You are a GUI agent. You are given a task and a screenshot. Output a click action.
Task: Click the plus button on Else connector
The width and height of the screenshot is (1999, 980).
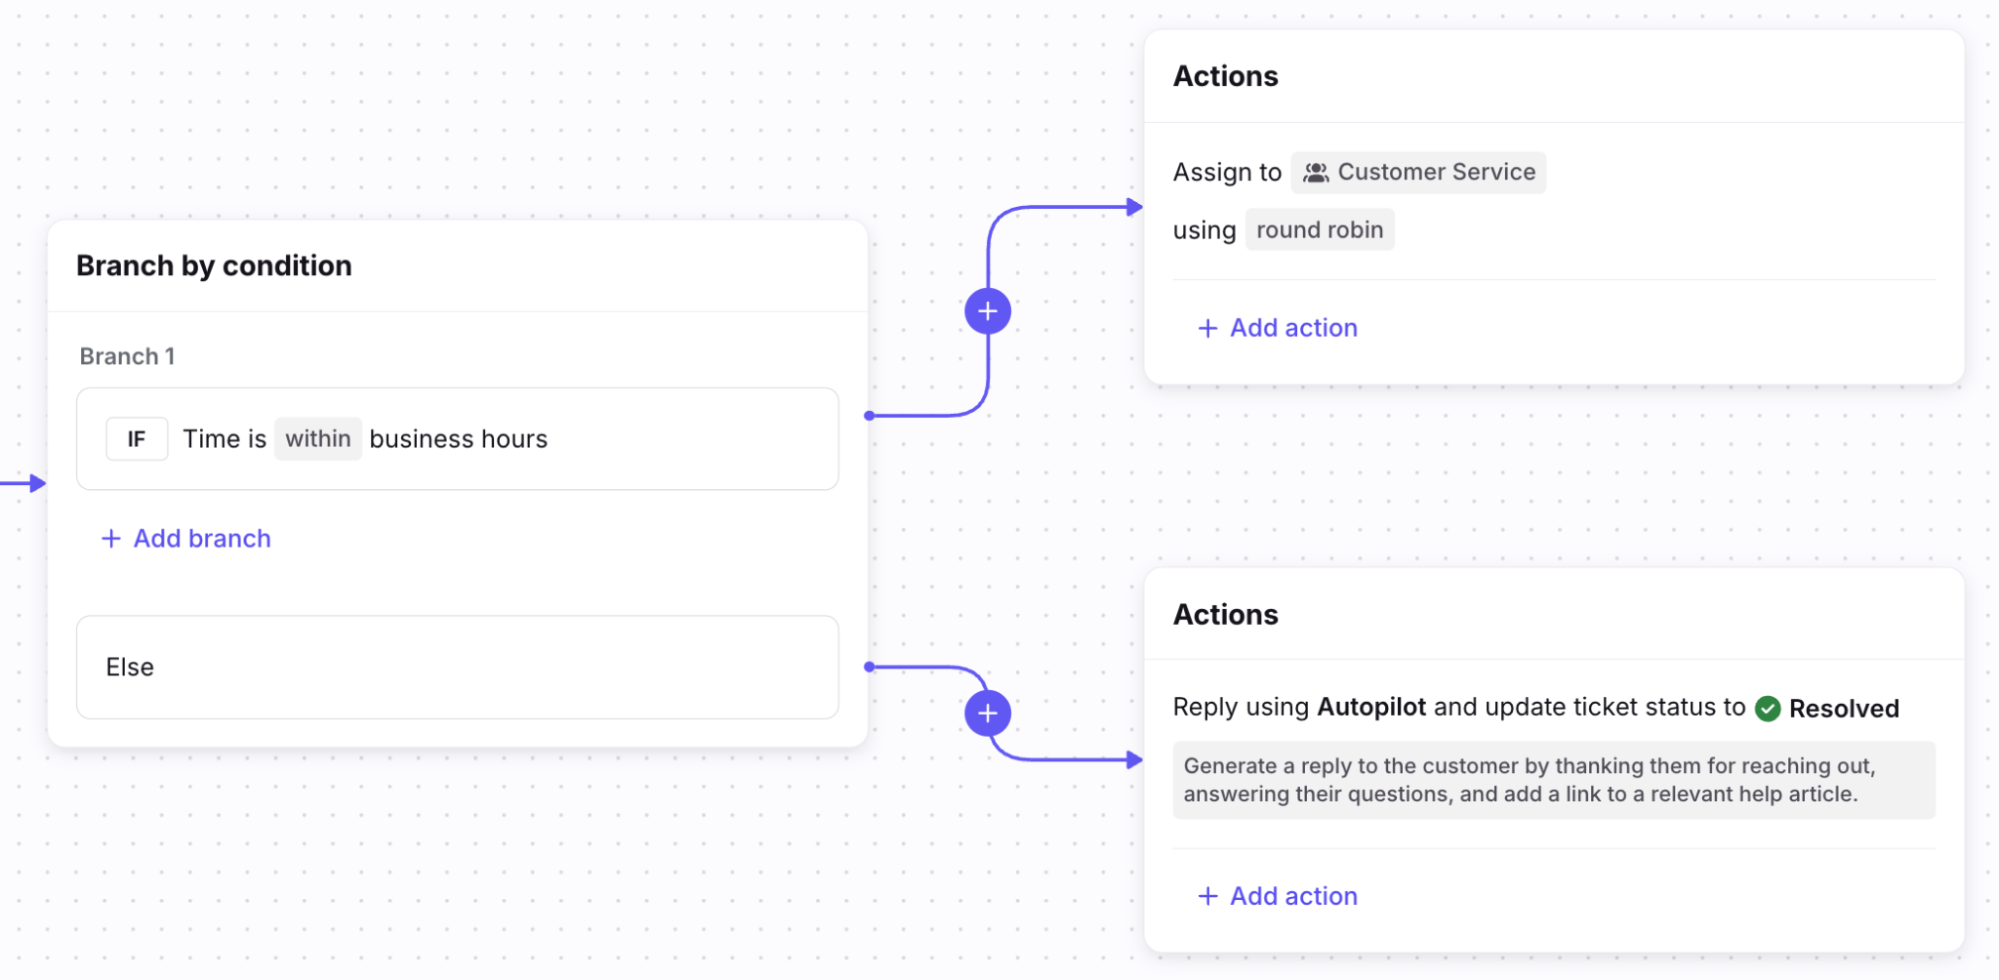coord(987,713)
